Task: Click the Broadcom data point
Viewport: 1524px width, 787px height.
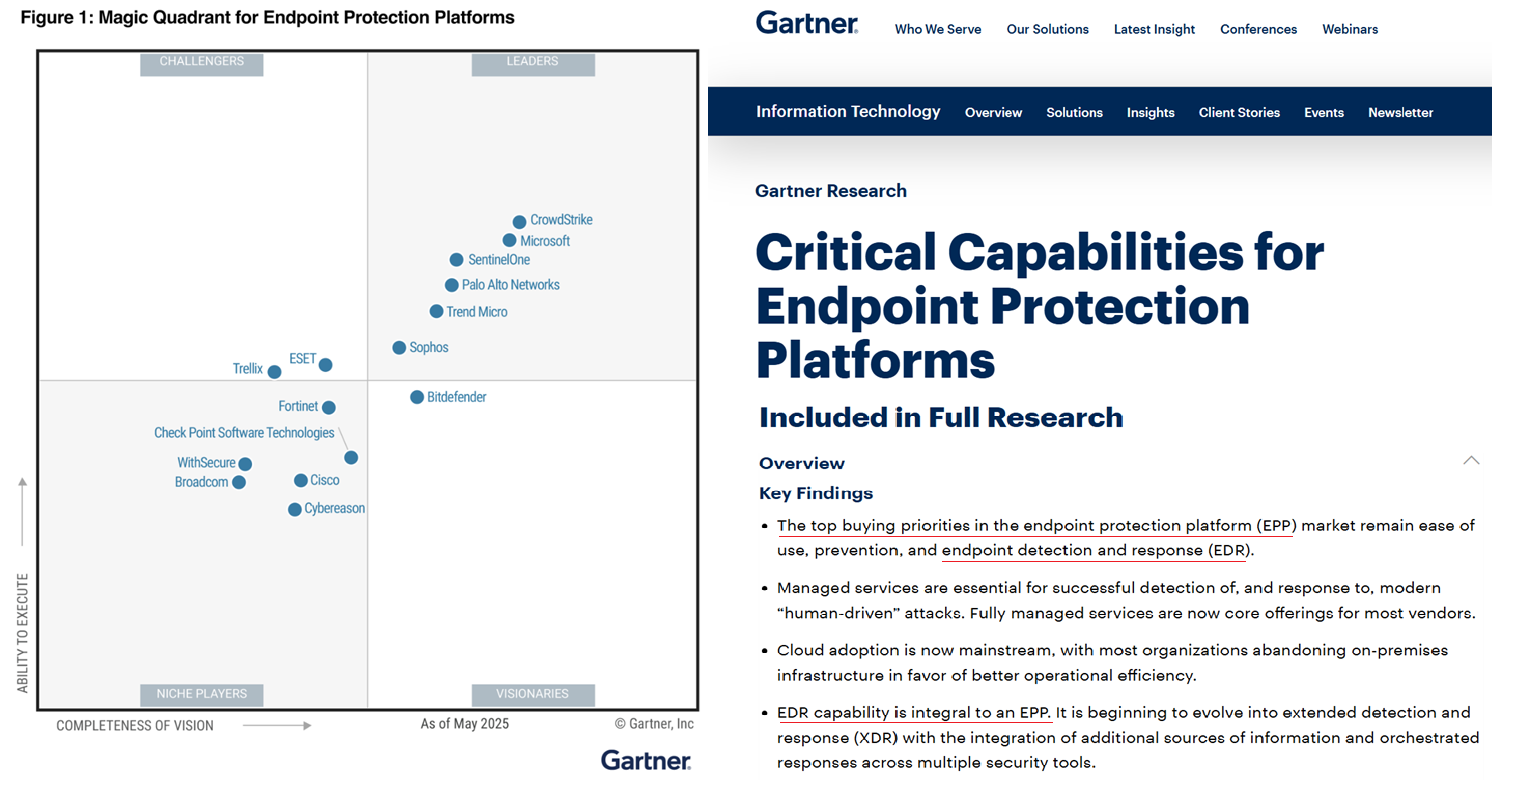Action: click(239, 482)
